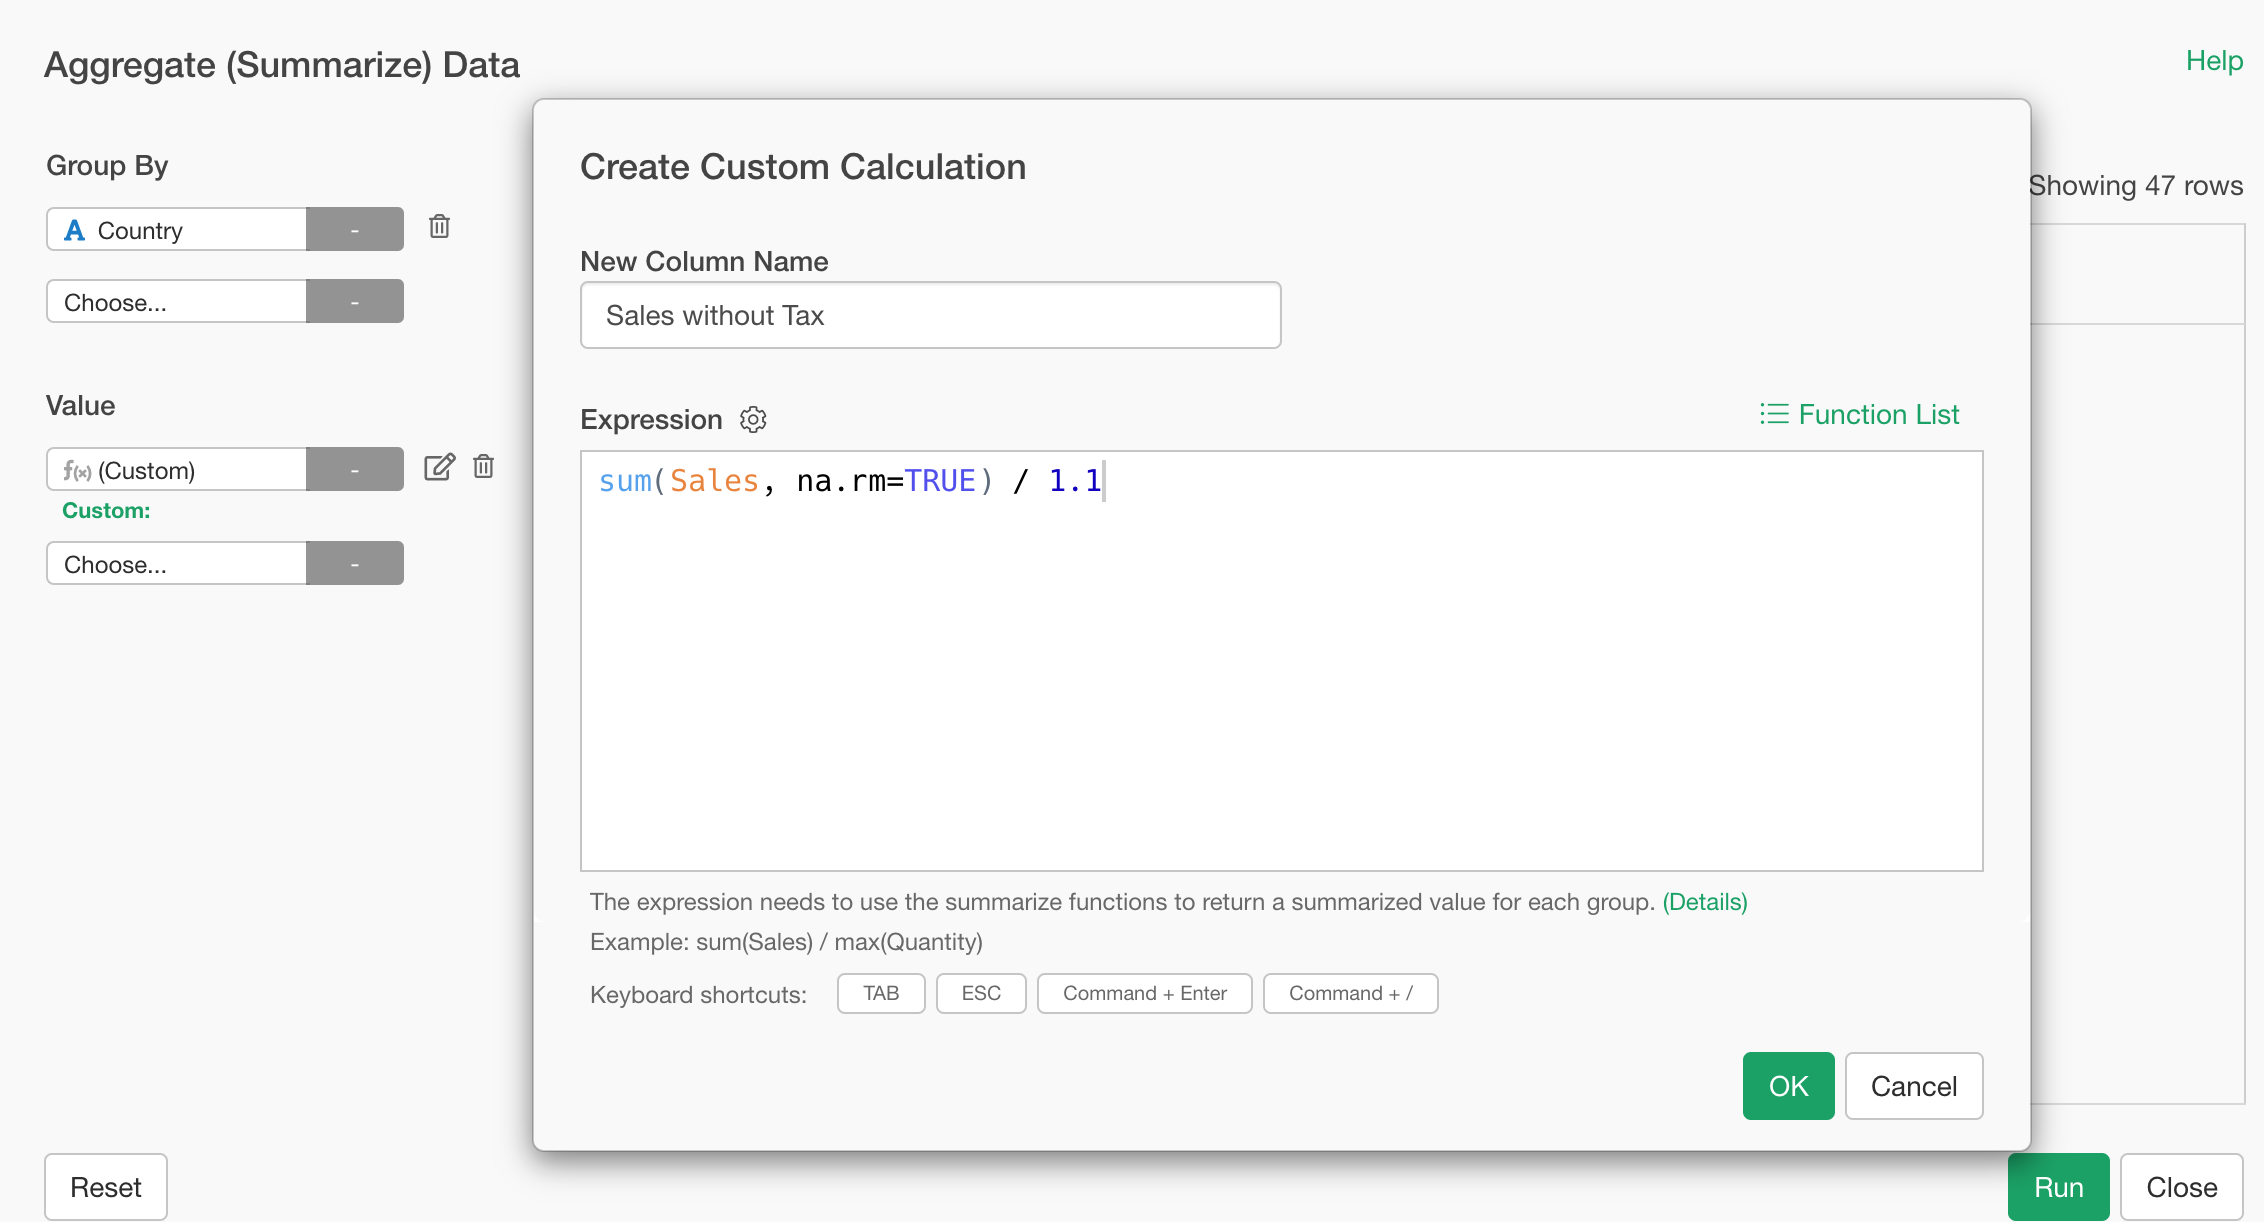The width and height of the screenshot is (2264, 1222).
Task: Delete the Country group-by column with trash icon
Action: coord(439,227)
